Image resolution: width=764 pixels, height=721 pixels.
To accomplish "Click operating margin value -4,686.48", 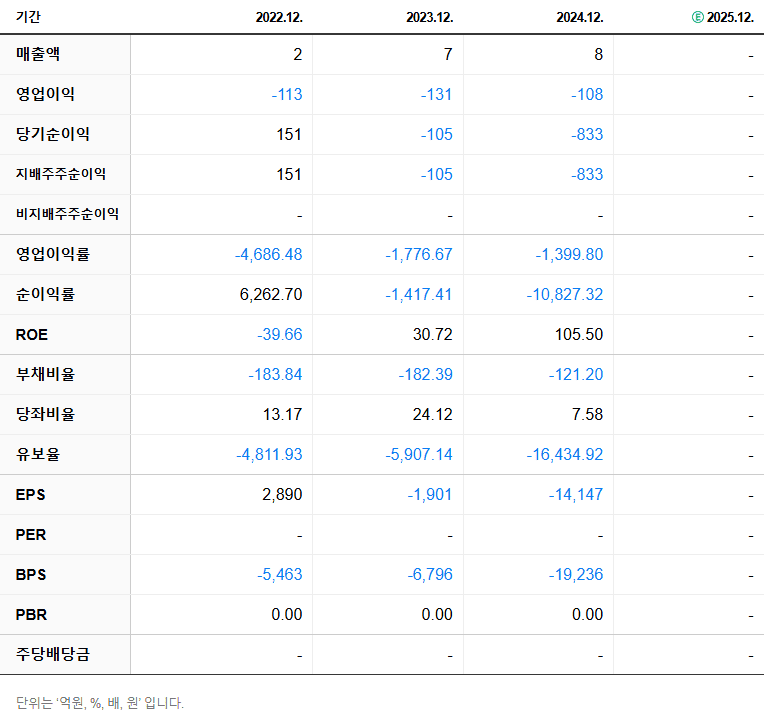I will (268, 254).
